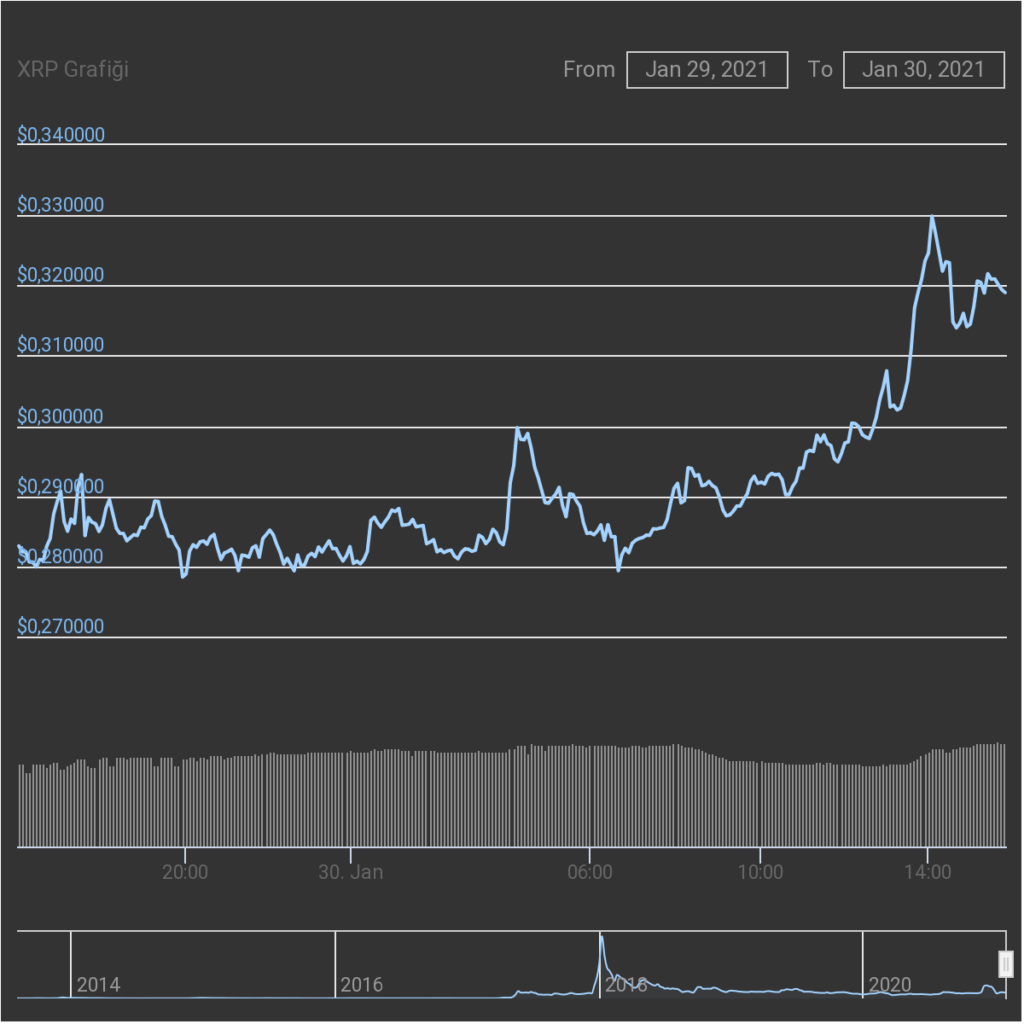Click the range navigator's right handle
Screen dimensions: 1024x1024
pyautogui.click(x=1006, y=964)
